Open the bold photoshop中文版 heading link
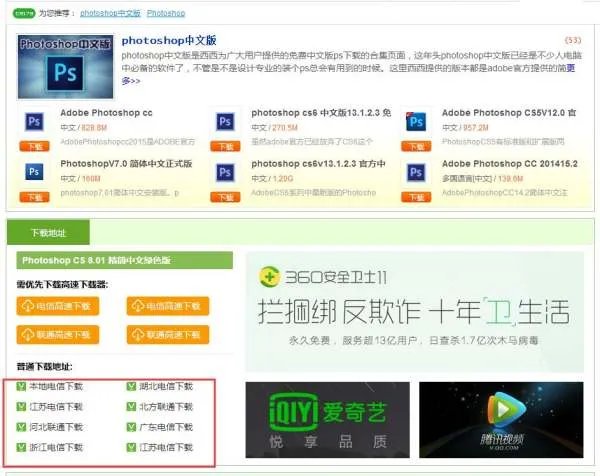Viewport: 600px width, 476px height. click(169, 41)
